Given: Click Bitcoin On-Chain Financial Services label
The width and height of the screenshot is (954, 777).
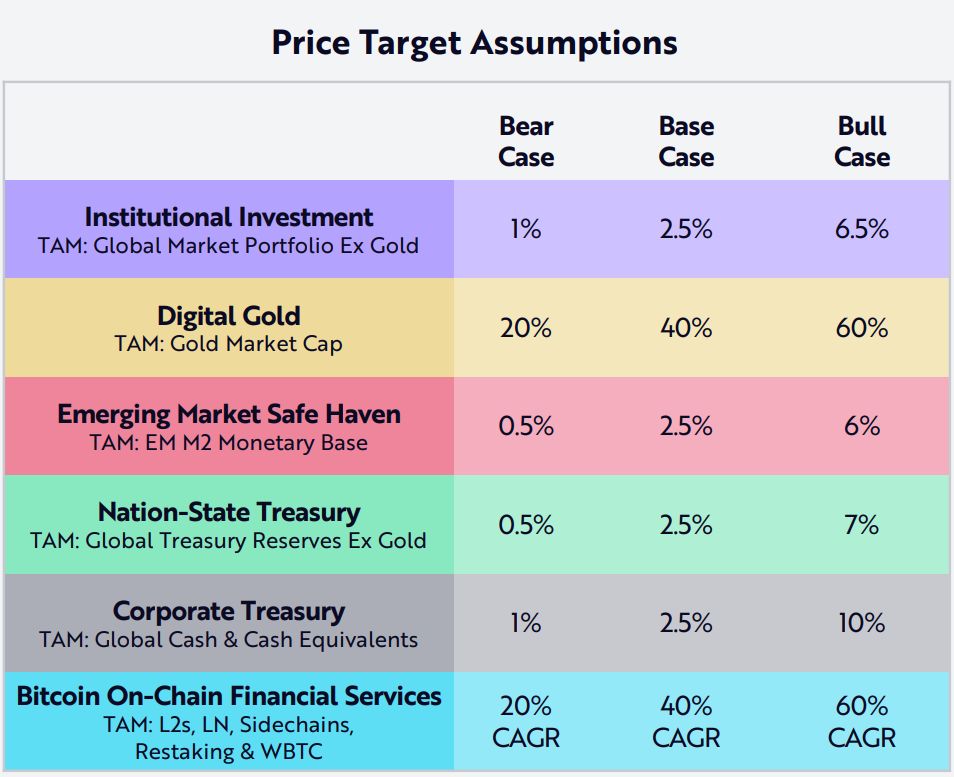Looking at the screenshot, I should tap(229, 696).
